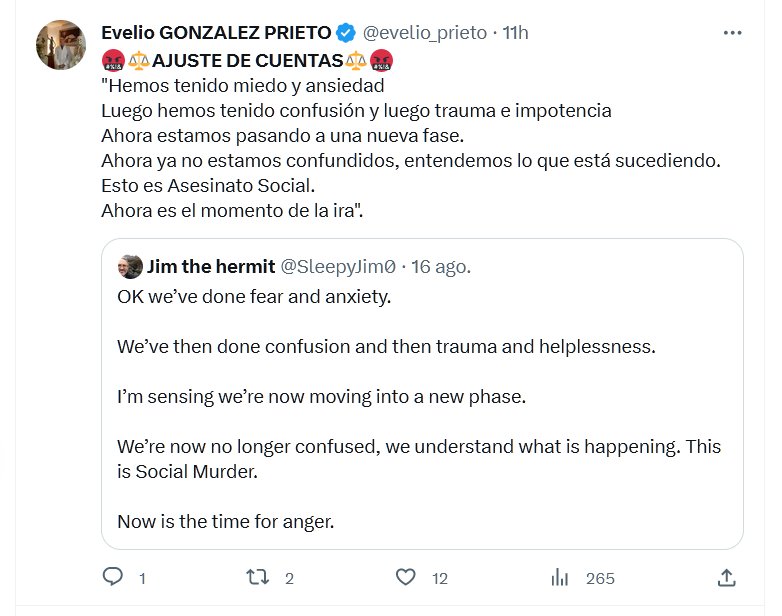Click the like count 12

tap(439, 578)
